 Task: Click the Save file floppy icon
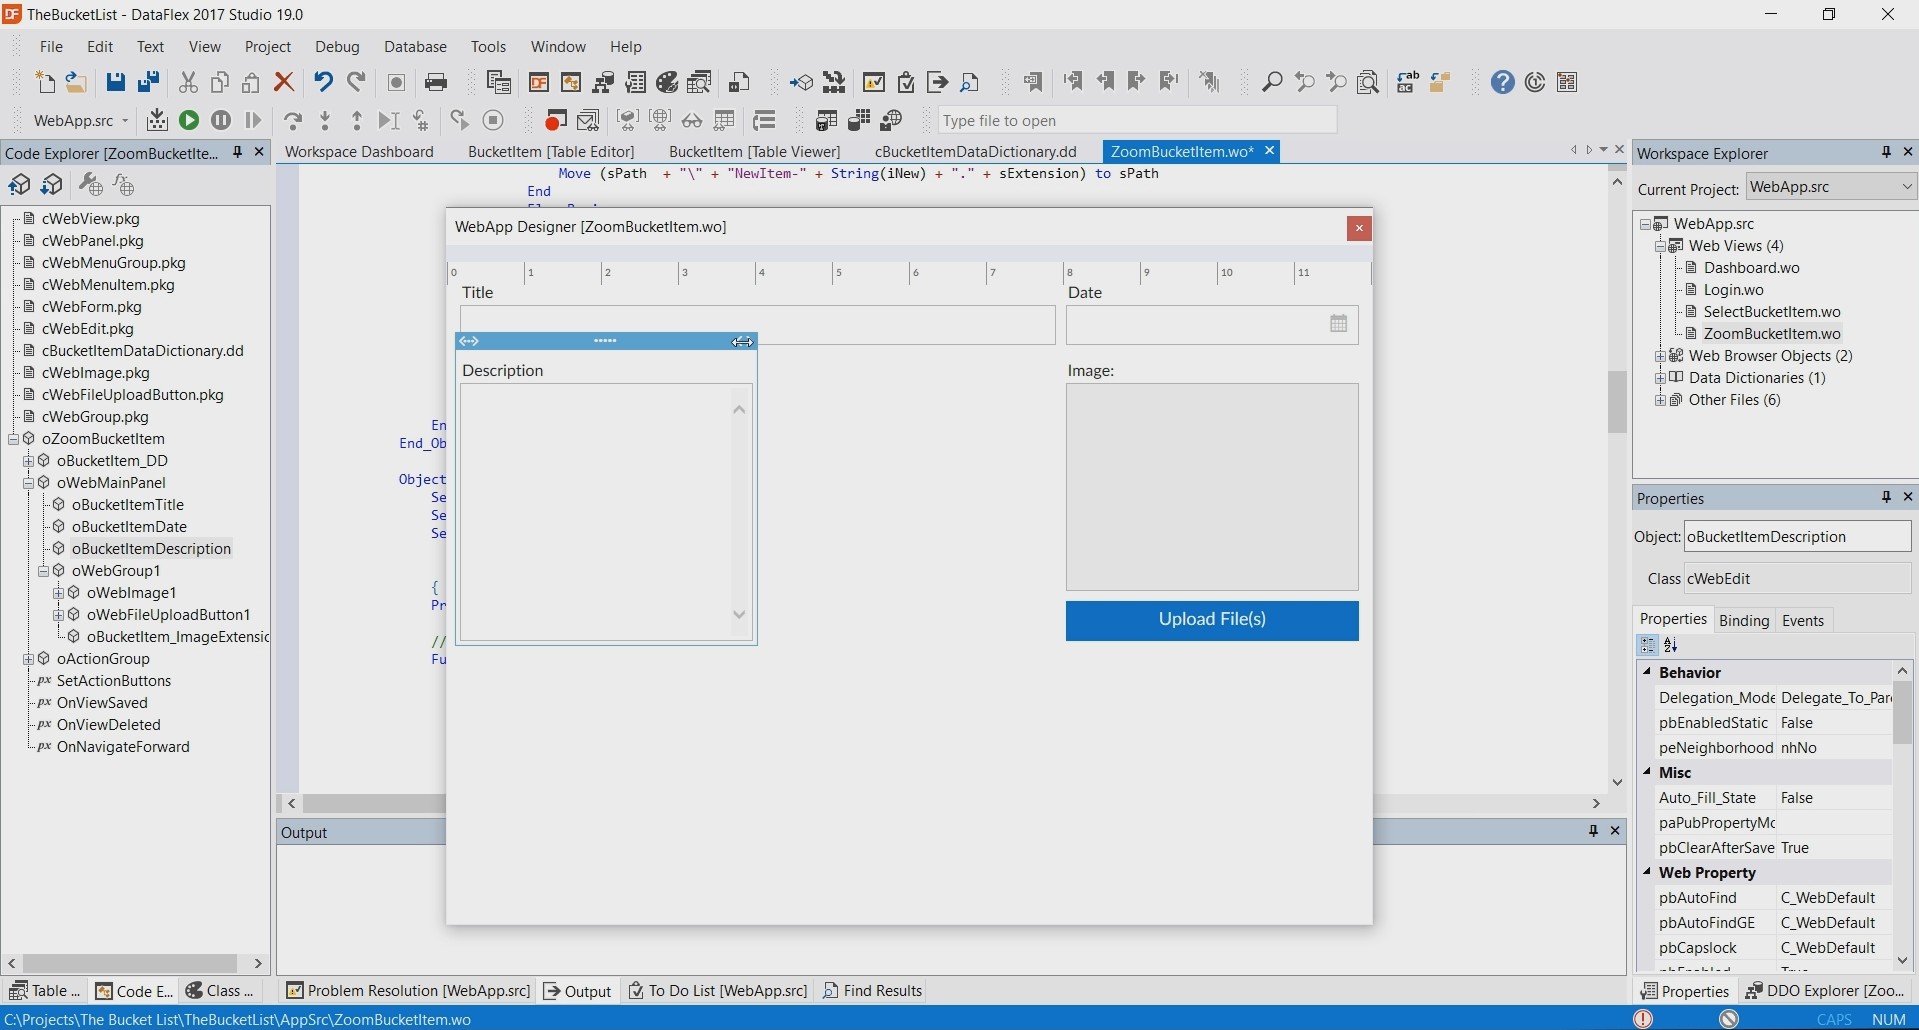point(116,82)
